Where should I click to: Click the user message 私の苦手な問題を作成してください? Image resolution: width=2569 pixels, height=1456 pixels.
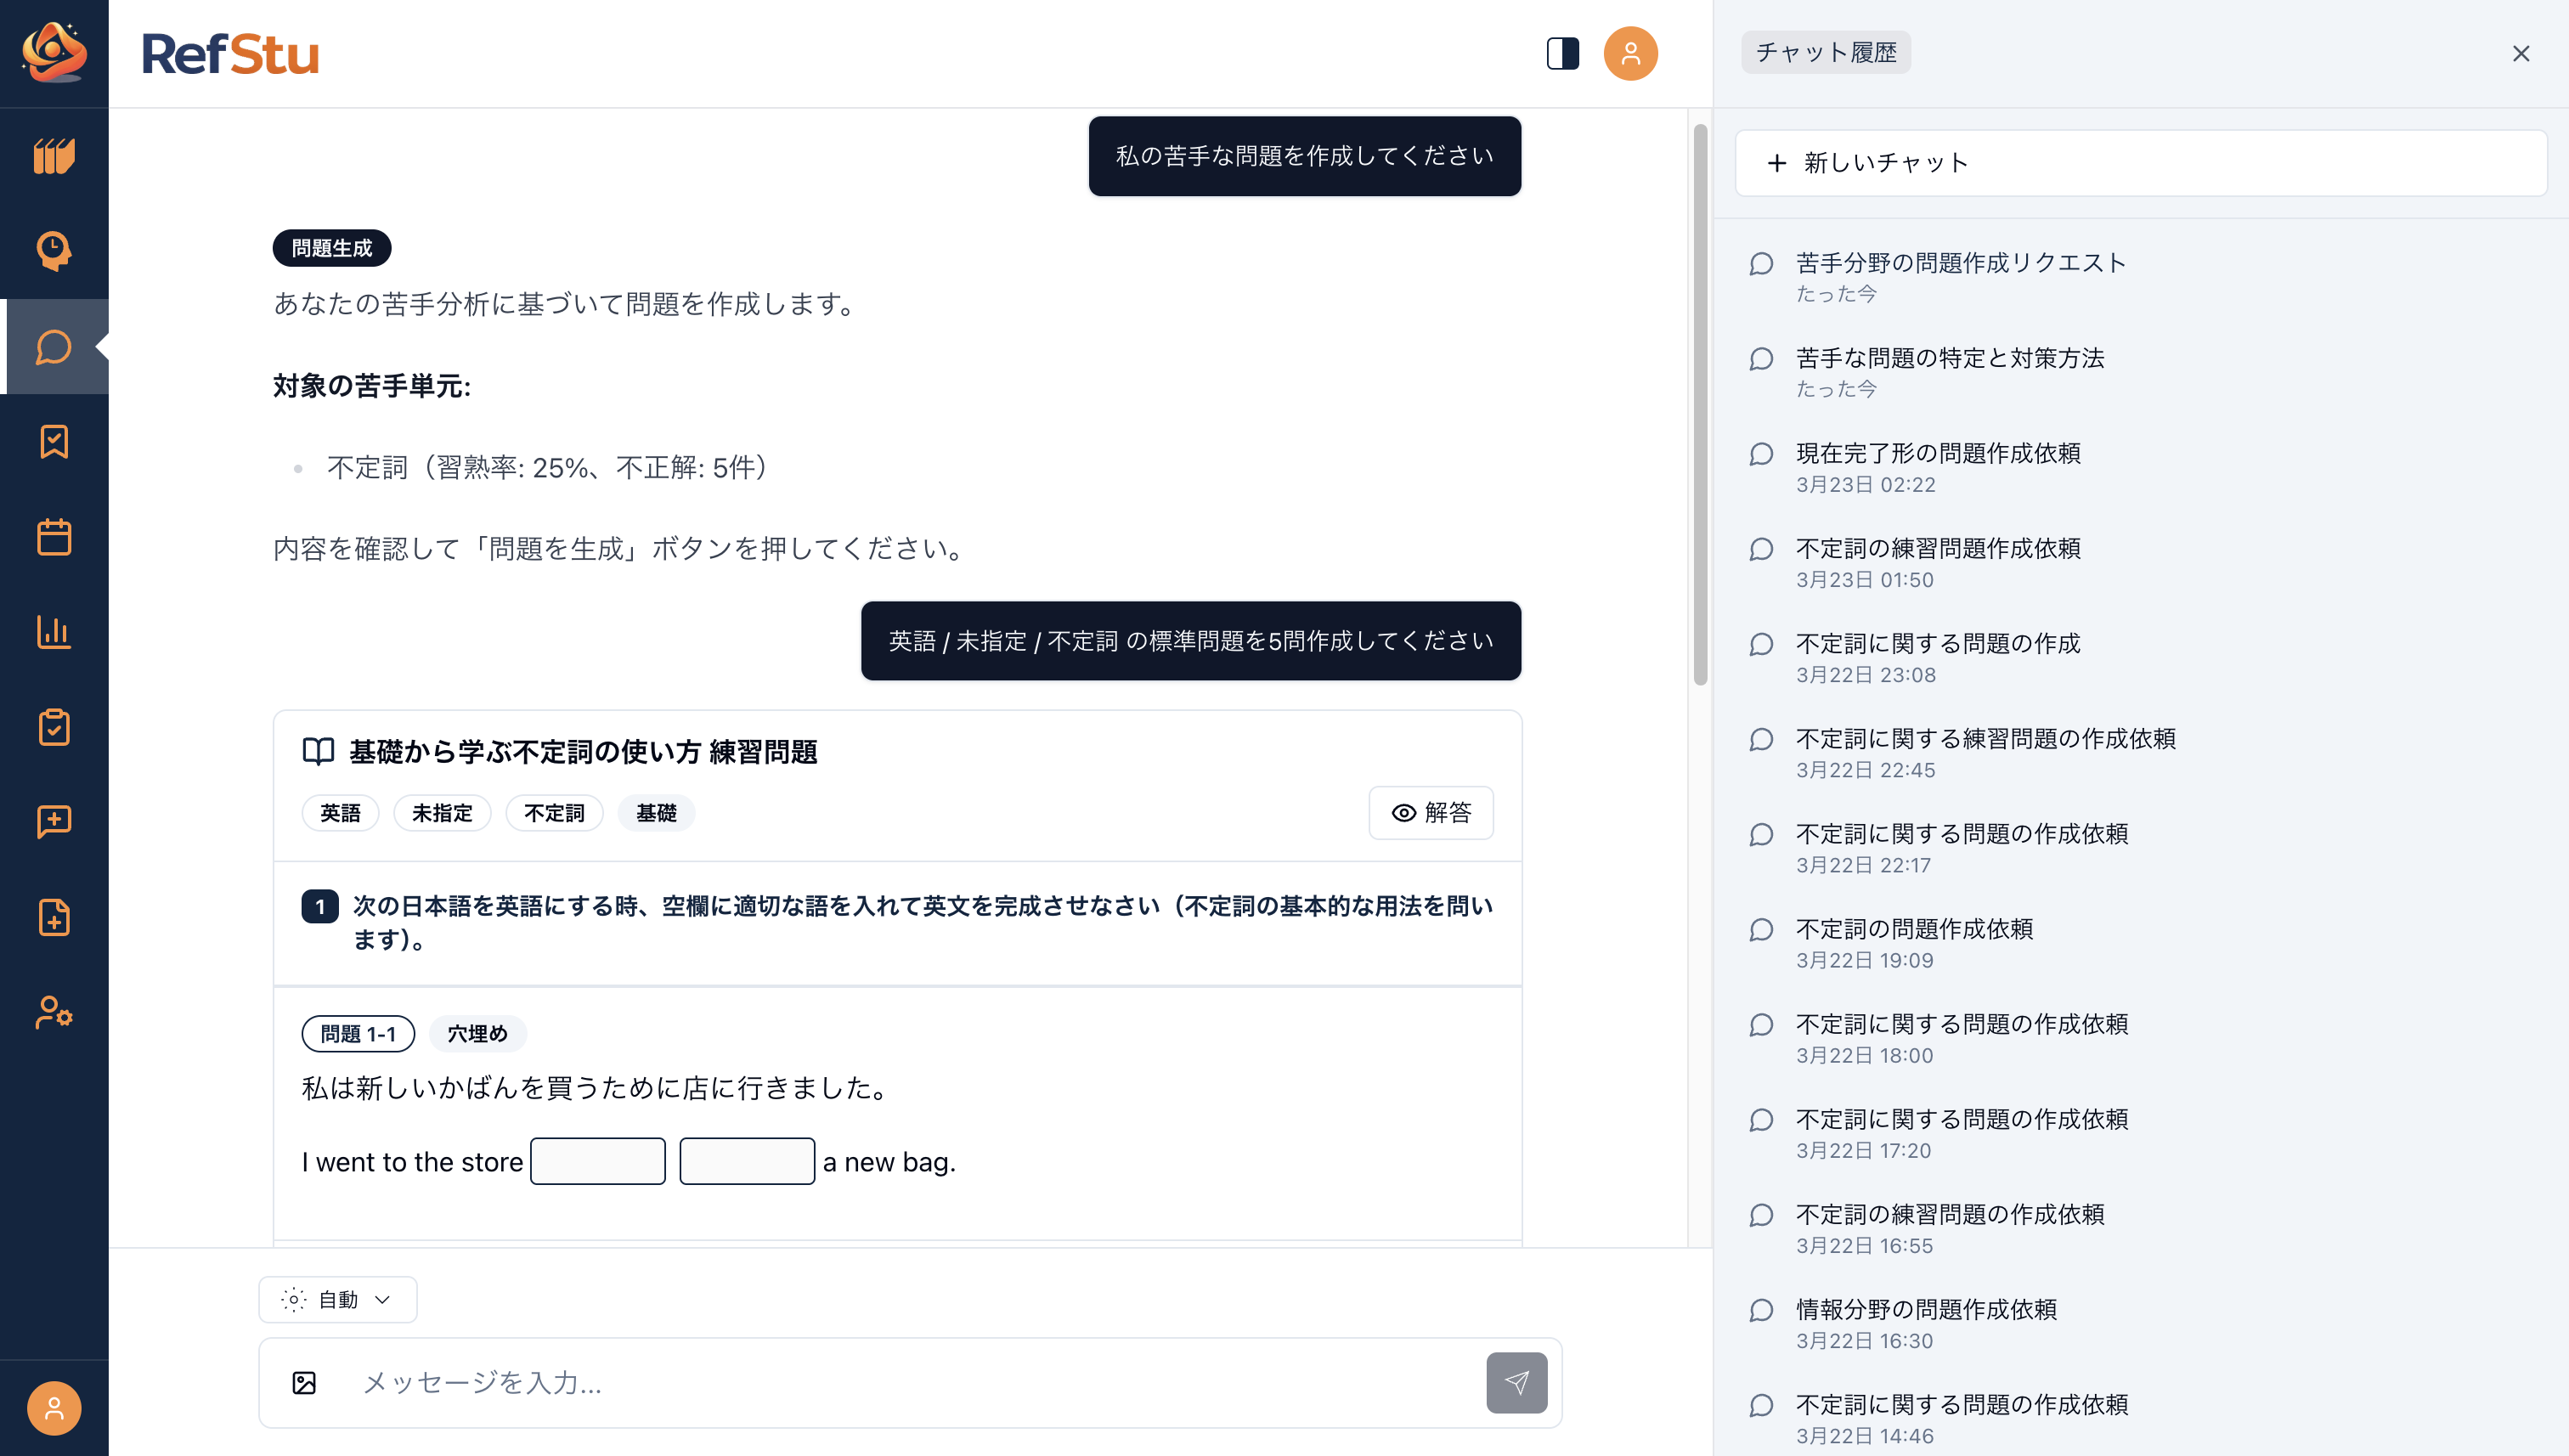point(1304,156)
